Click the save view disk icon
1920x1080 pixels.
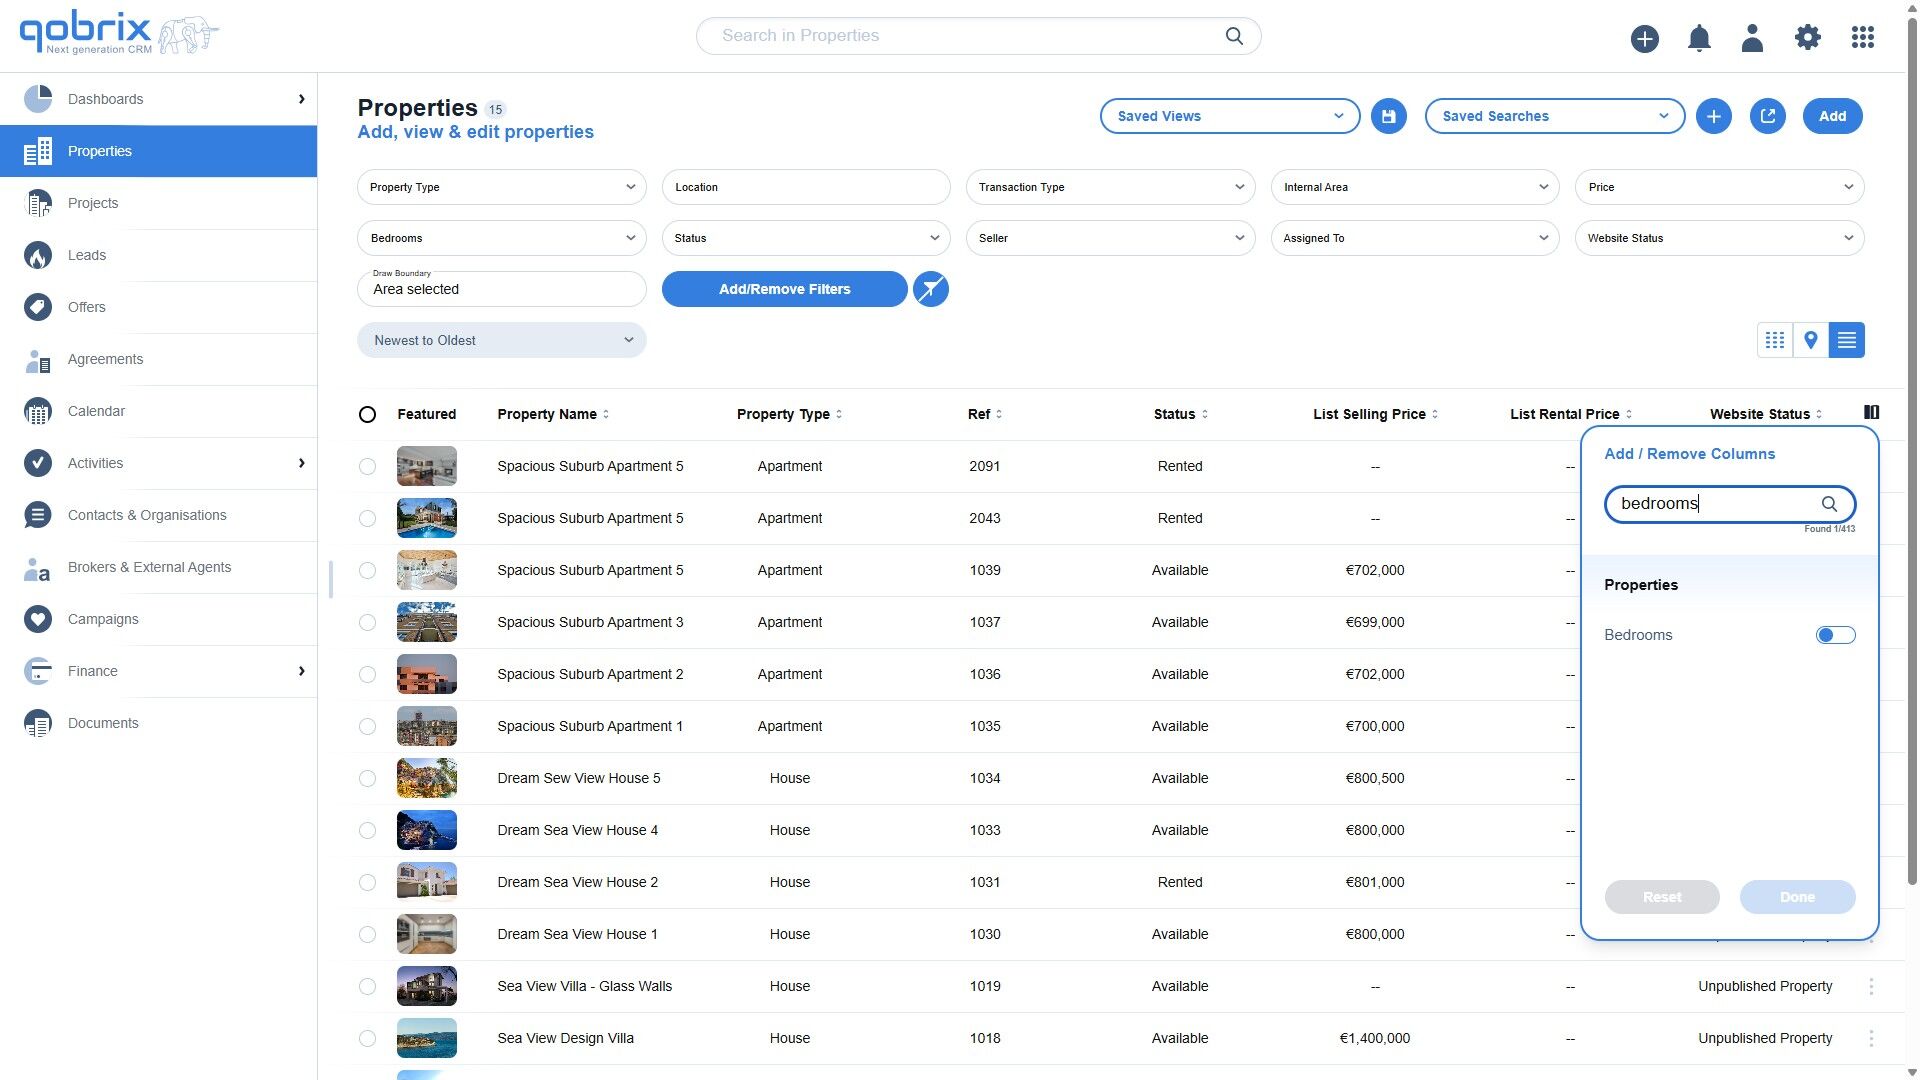pos(1388,116)
